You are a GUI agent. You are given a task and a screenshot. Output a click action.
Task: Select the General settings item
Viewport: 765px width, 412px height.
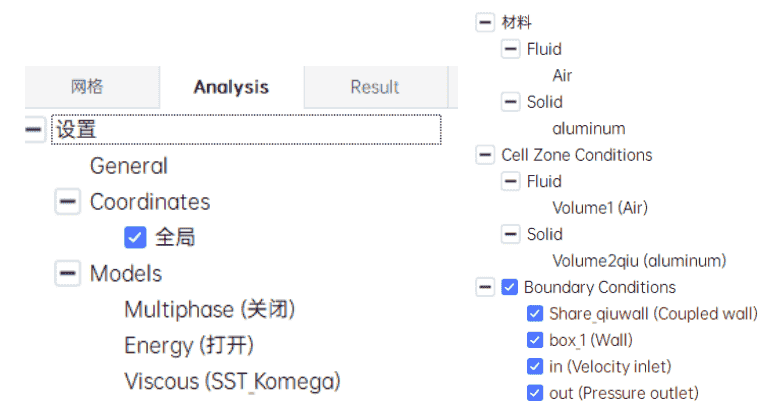(129, 166)
